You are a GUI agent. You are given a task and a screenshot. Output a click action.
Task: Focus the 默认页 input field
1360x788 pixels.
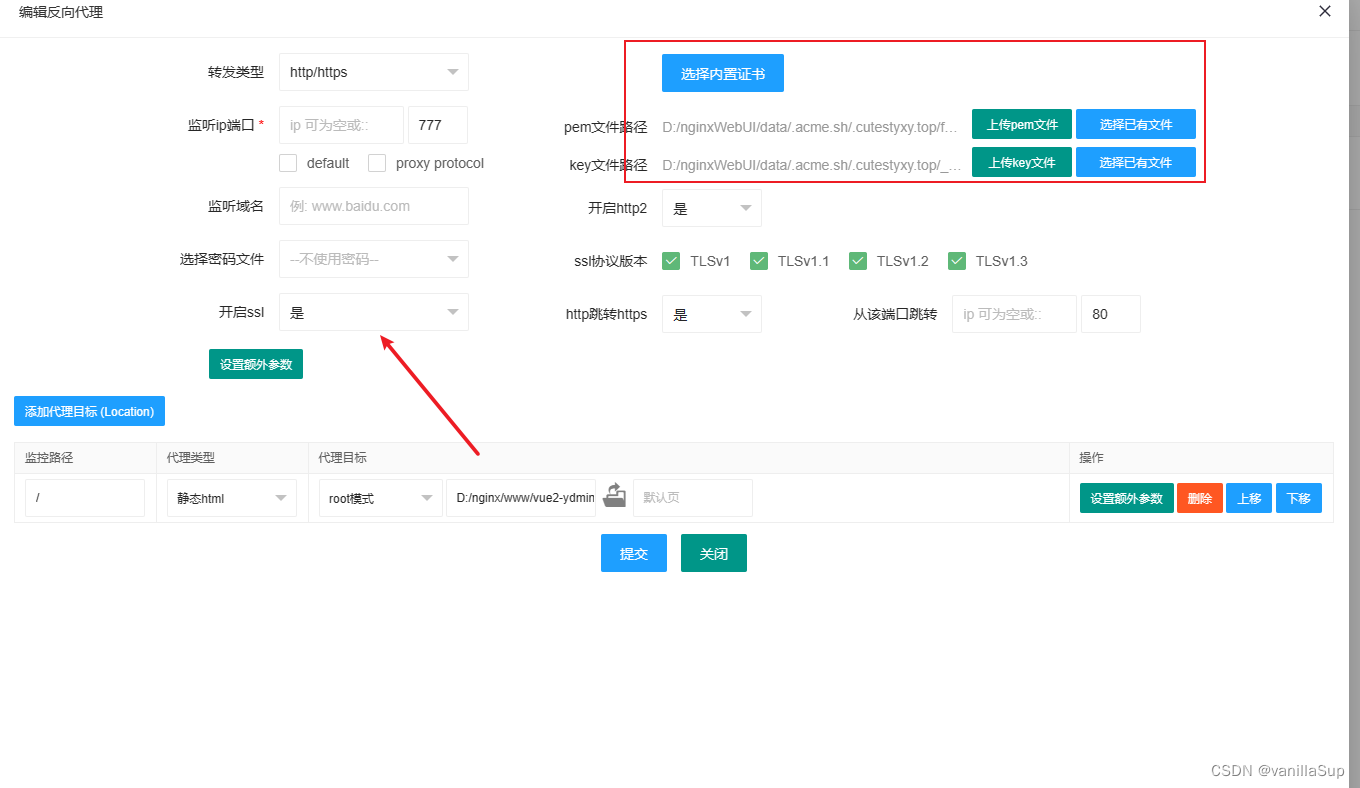tap(693, 498)
